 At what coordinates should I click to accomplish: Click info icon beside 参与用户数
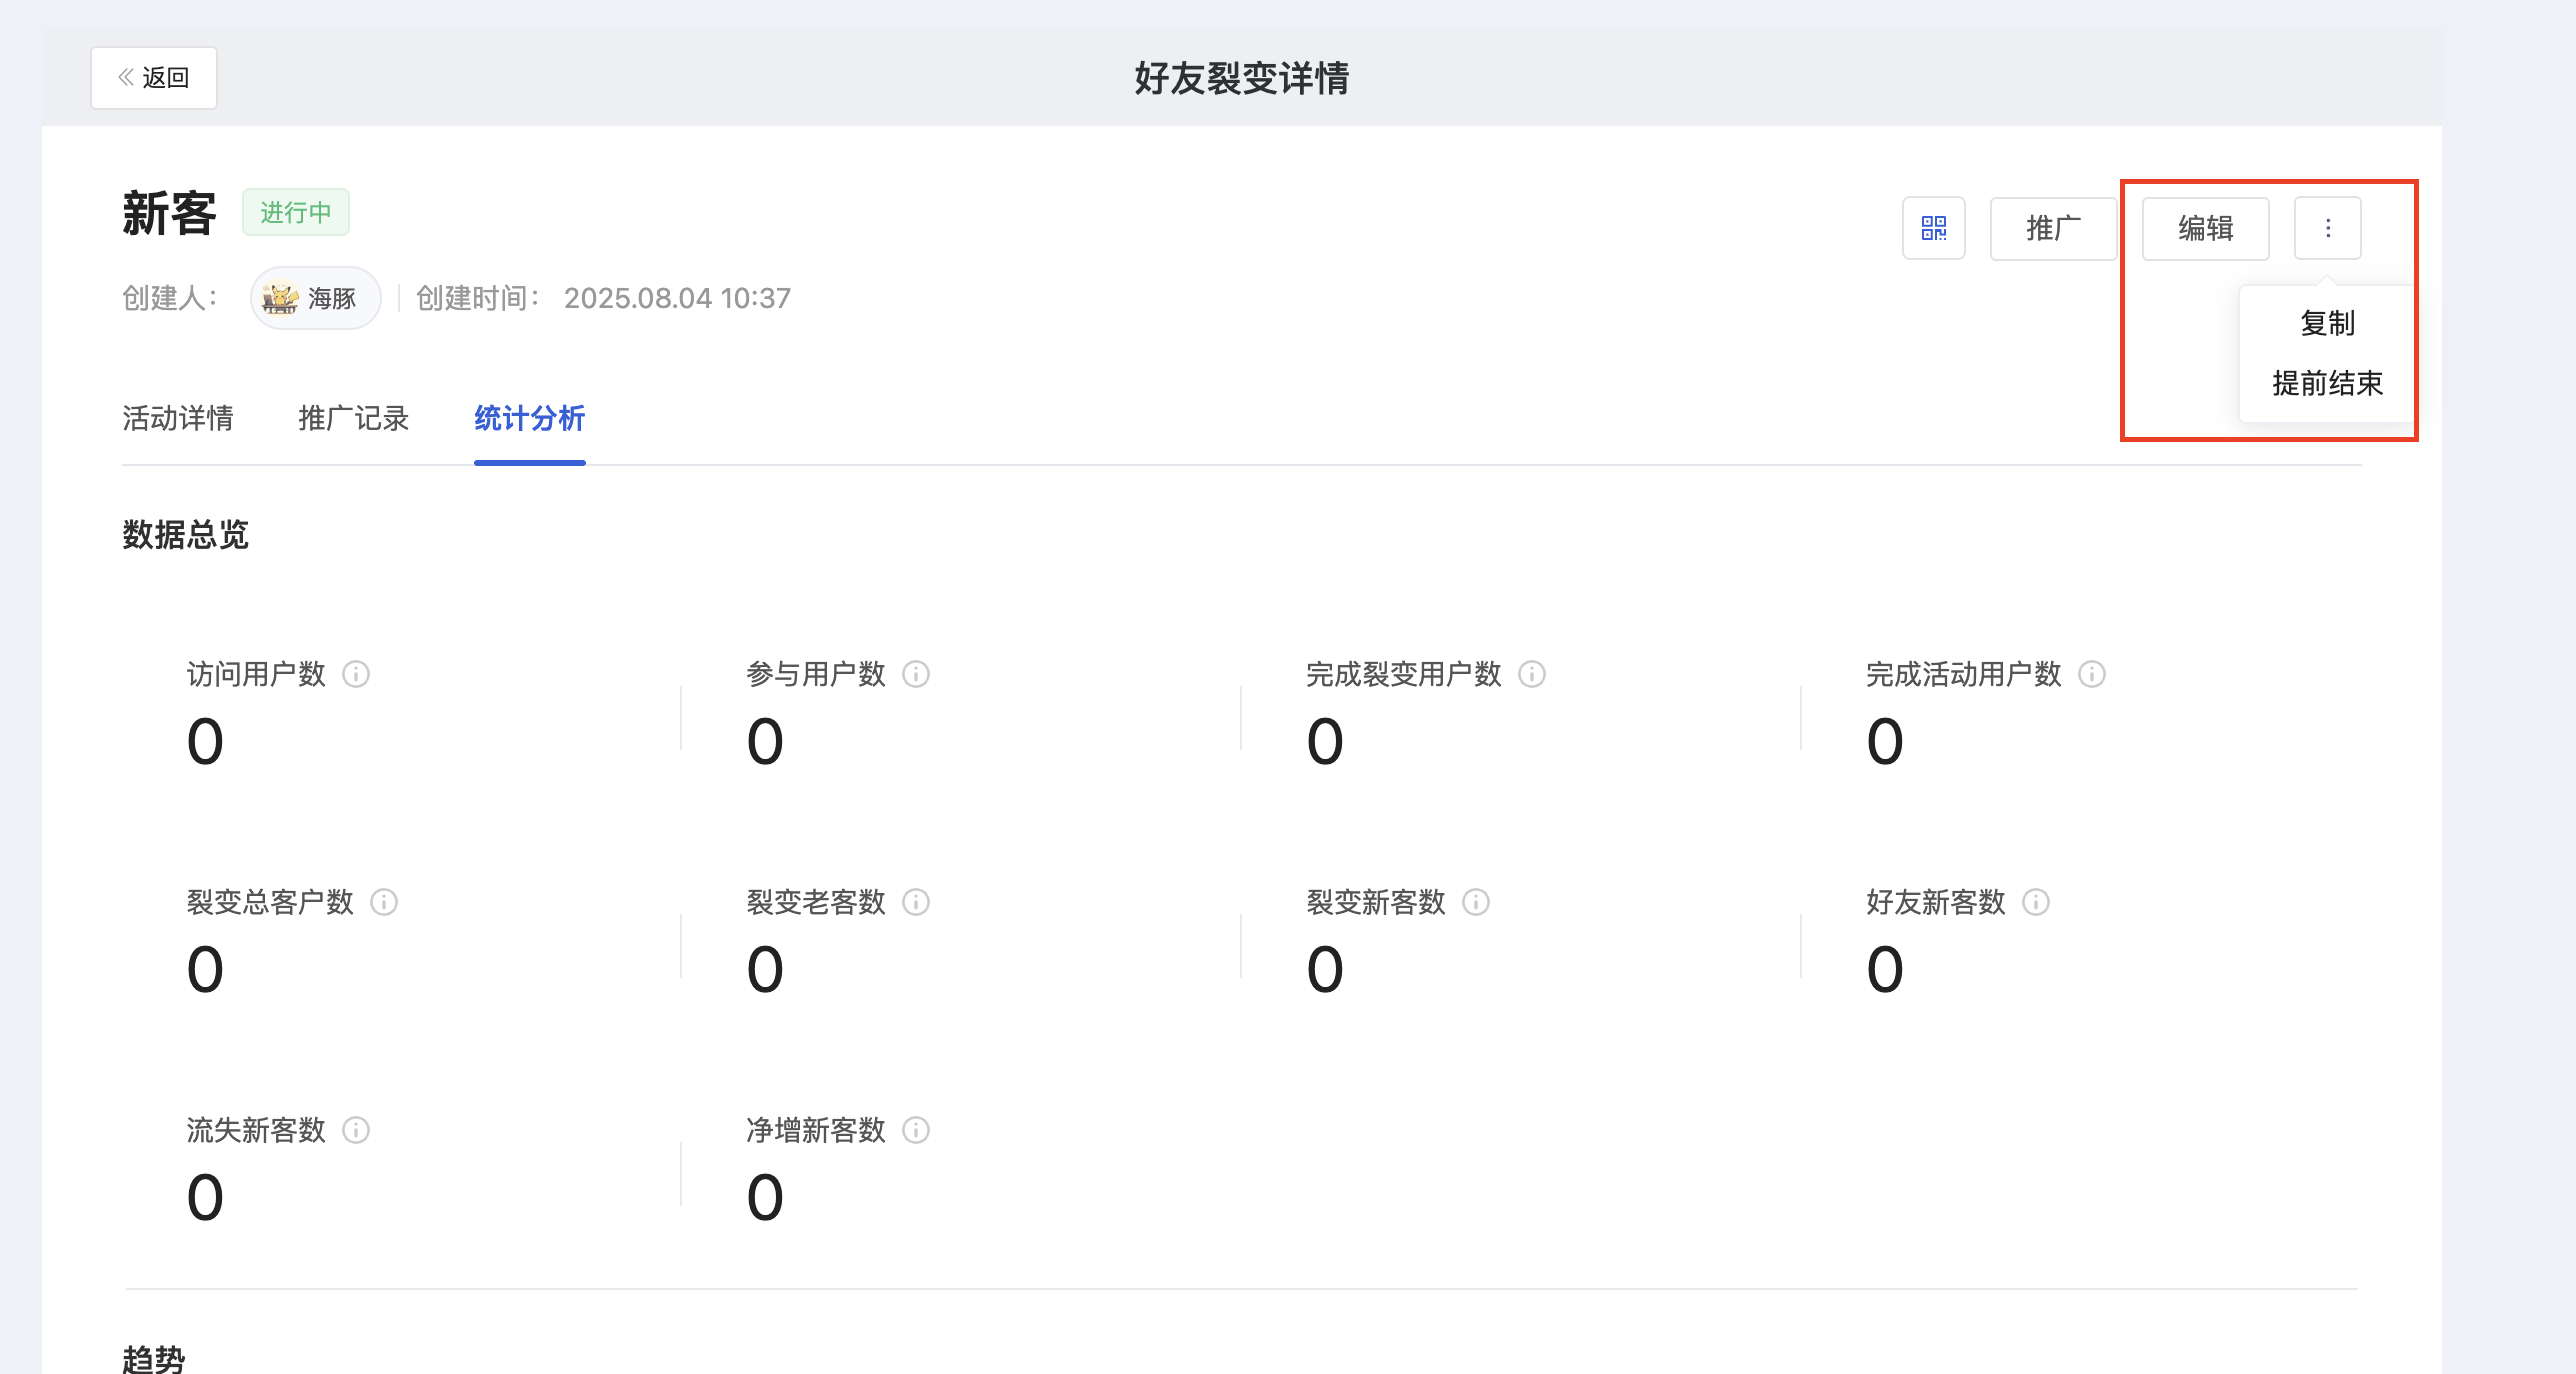pos(916,674)
